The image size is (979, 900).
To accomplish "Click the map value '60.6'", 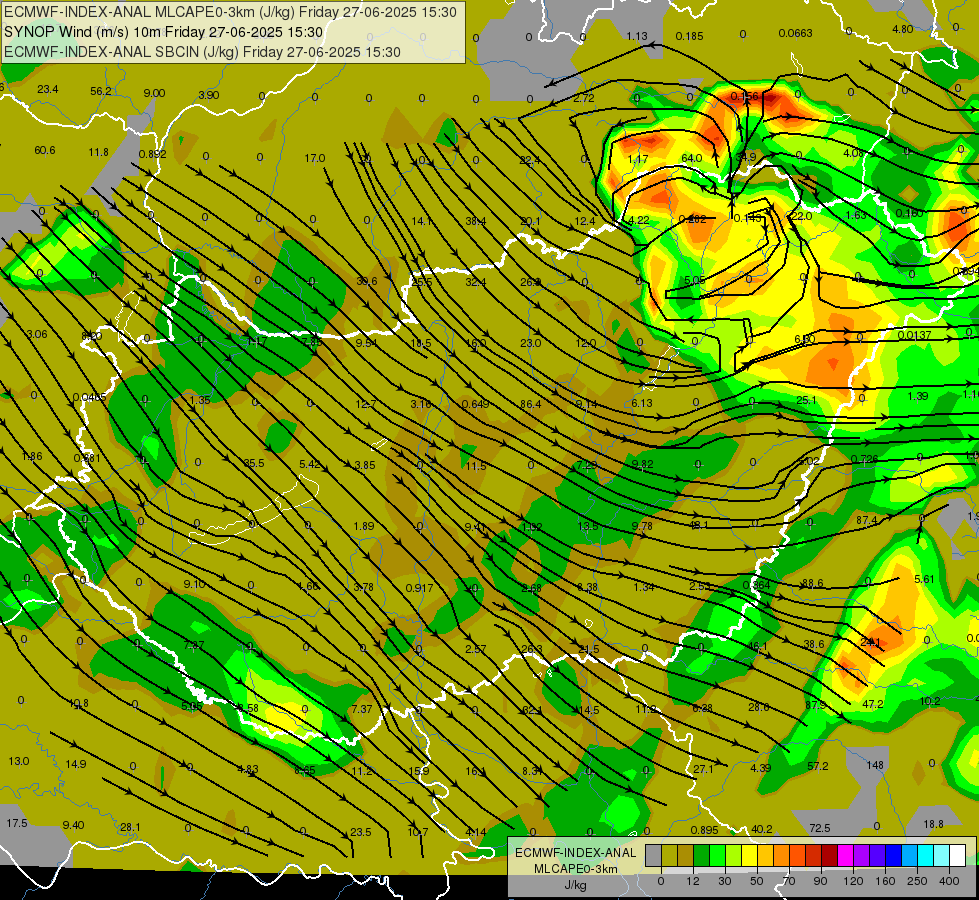I will pyautogui.click(x=45, y=151).
